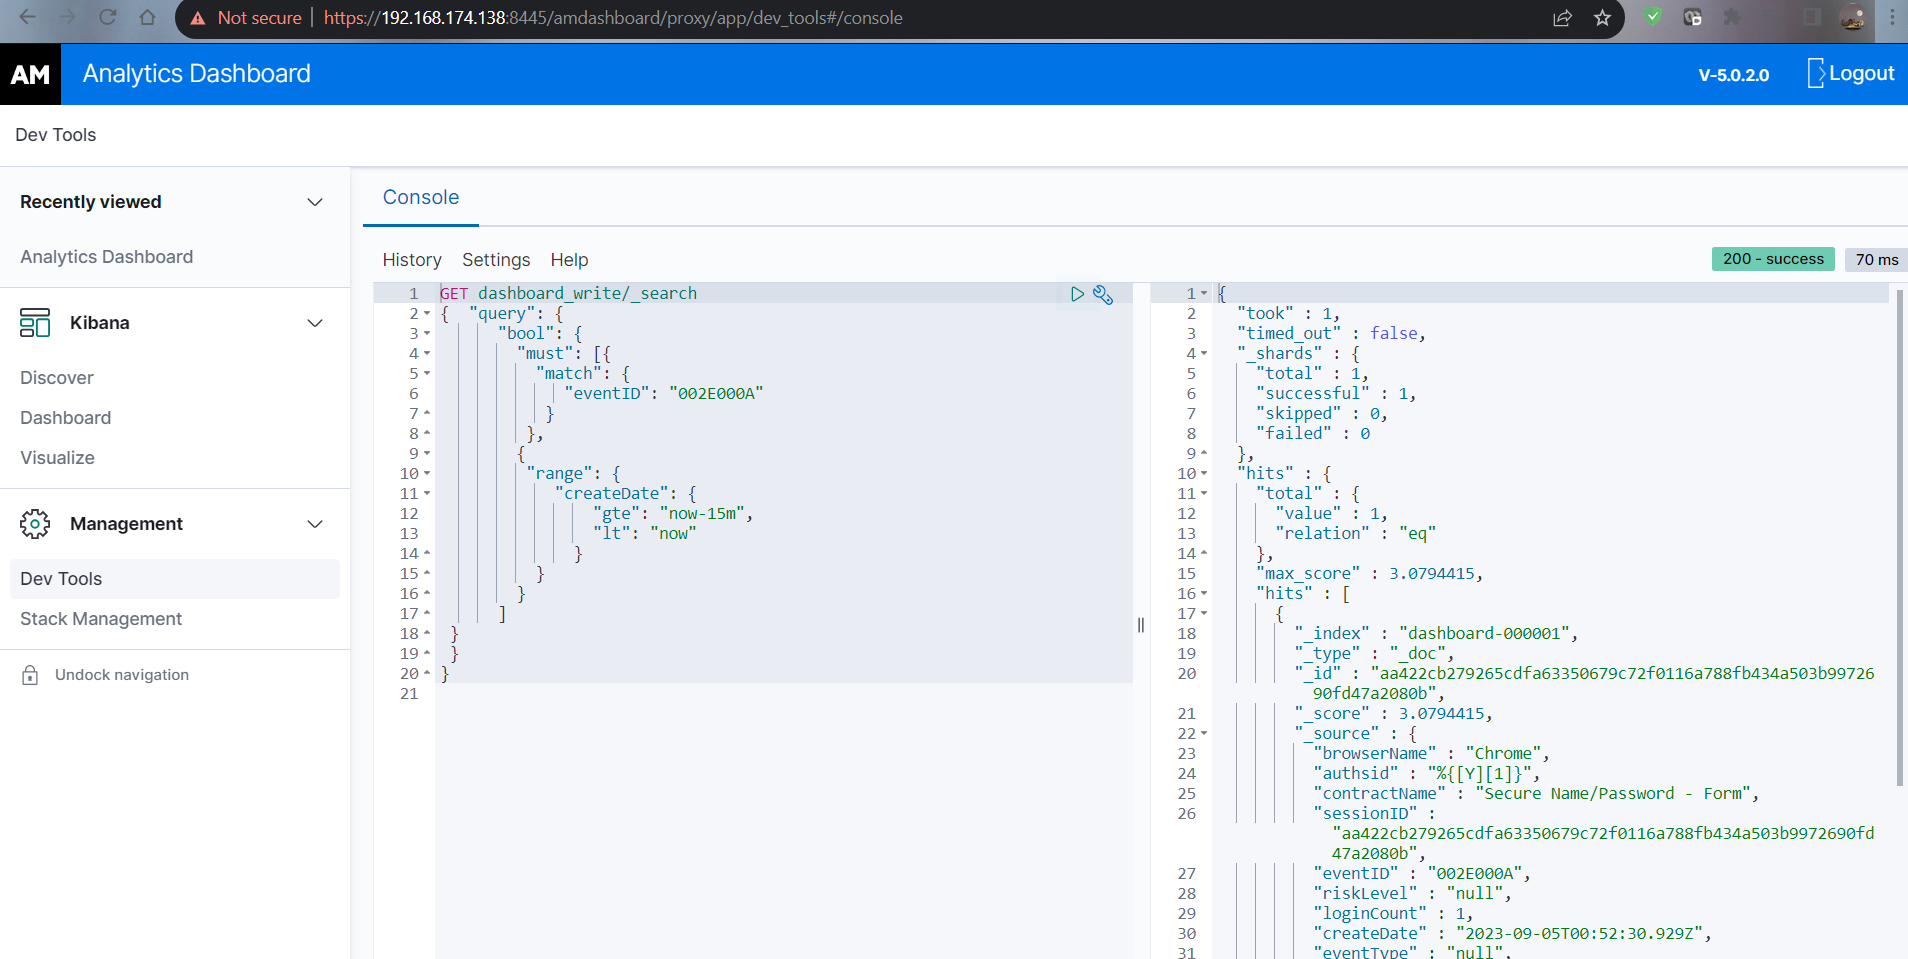Viewport: 1908px width, 959px height.
Task: Fold the hits block on response line 10
Action: coord(1204,474)
